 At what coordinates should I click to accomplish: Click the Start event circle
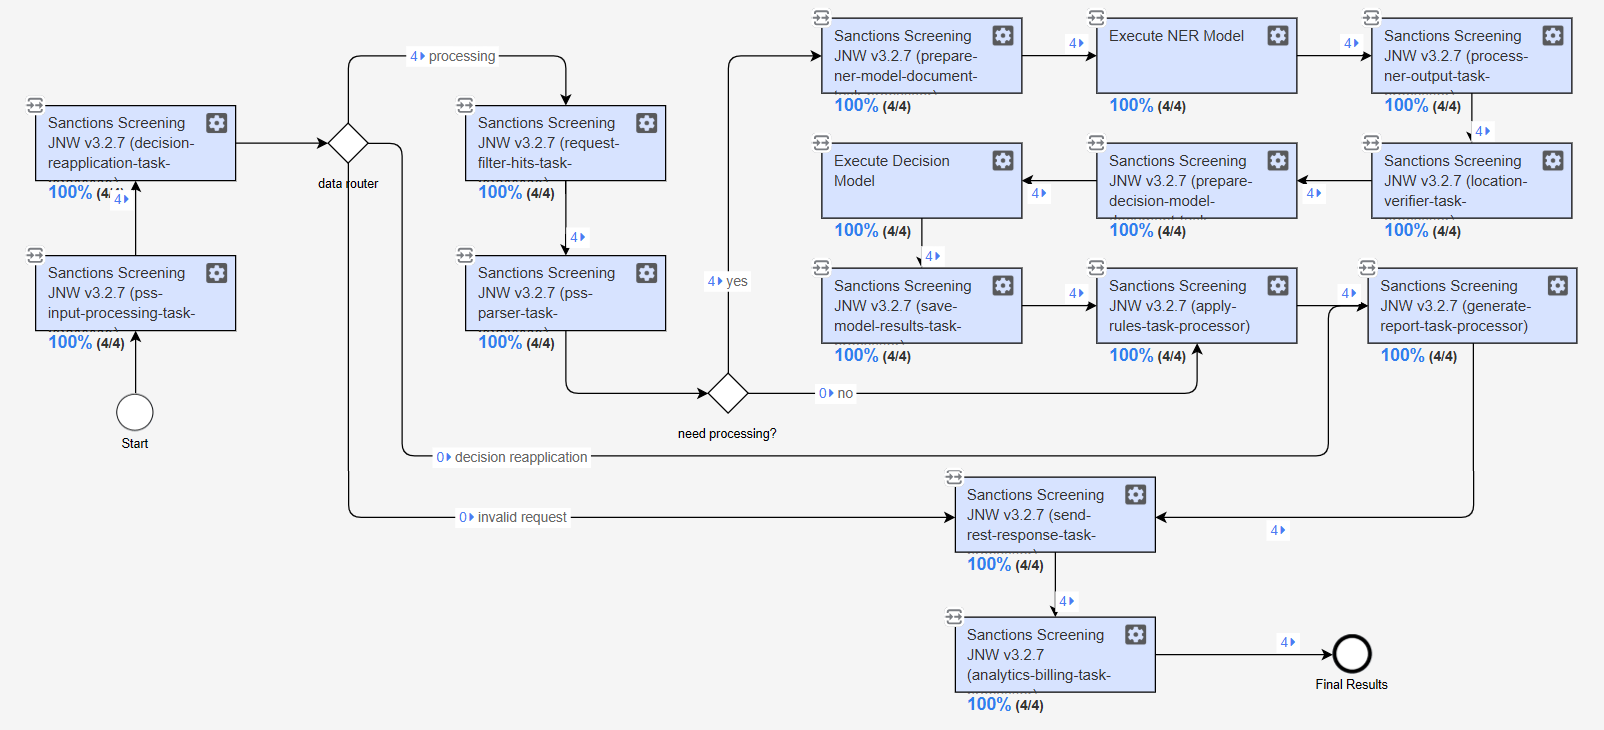pos(135,412)
